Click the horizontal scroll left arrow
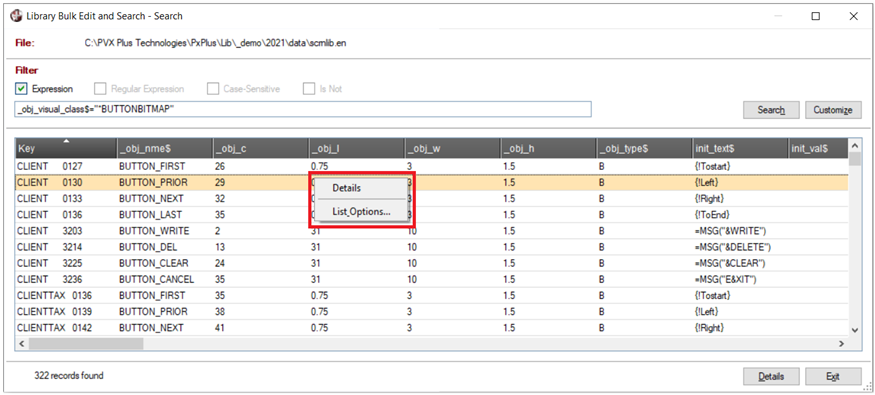This screenshot has width=875, height=395. tap(22, 344)
